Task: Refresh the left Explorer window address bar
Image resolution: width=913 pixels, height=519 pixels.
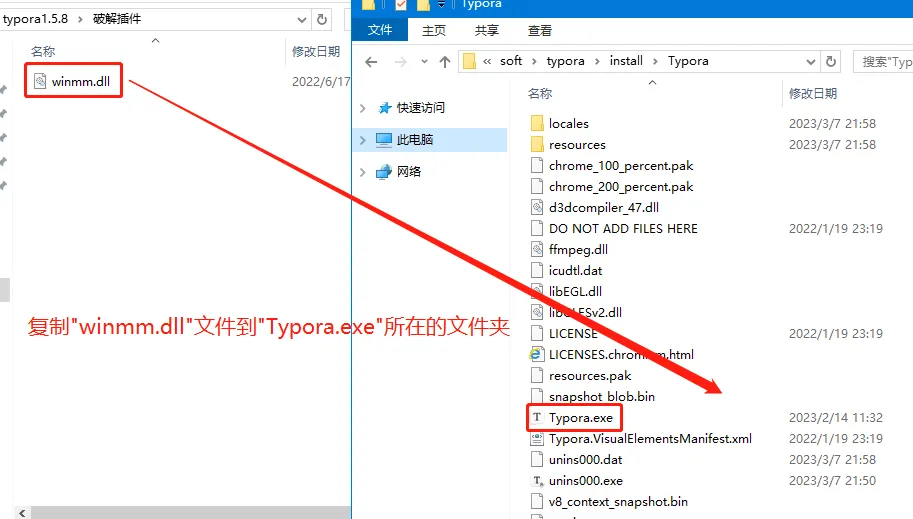Action: pyautogui.click(x=322, y=19)
